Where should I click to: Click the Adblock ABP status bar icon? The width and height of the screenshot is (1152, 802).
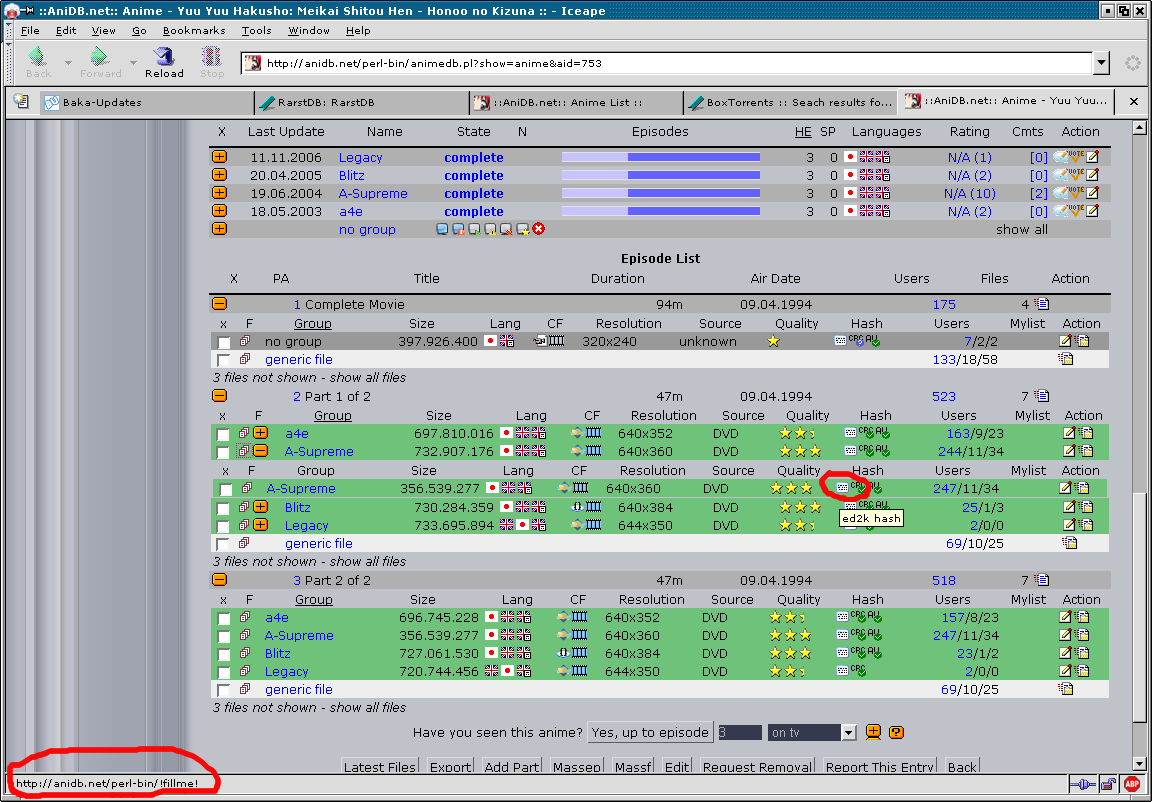pyautogui.click(x=1132, y=784)
